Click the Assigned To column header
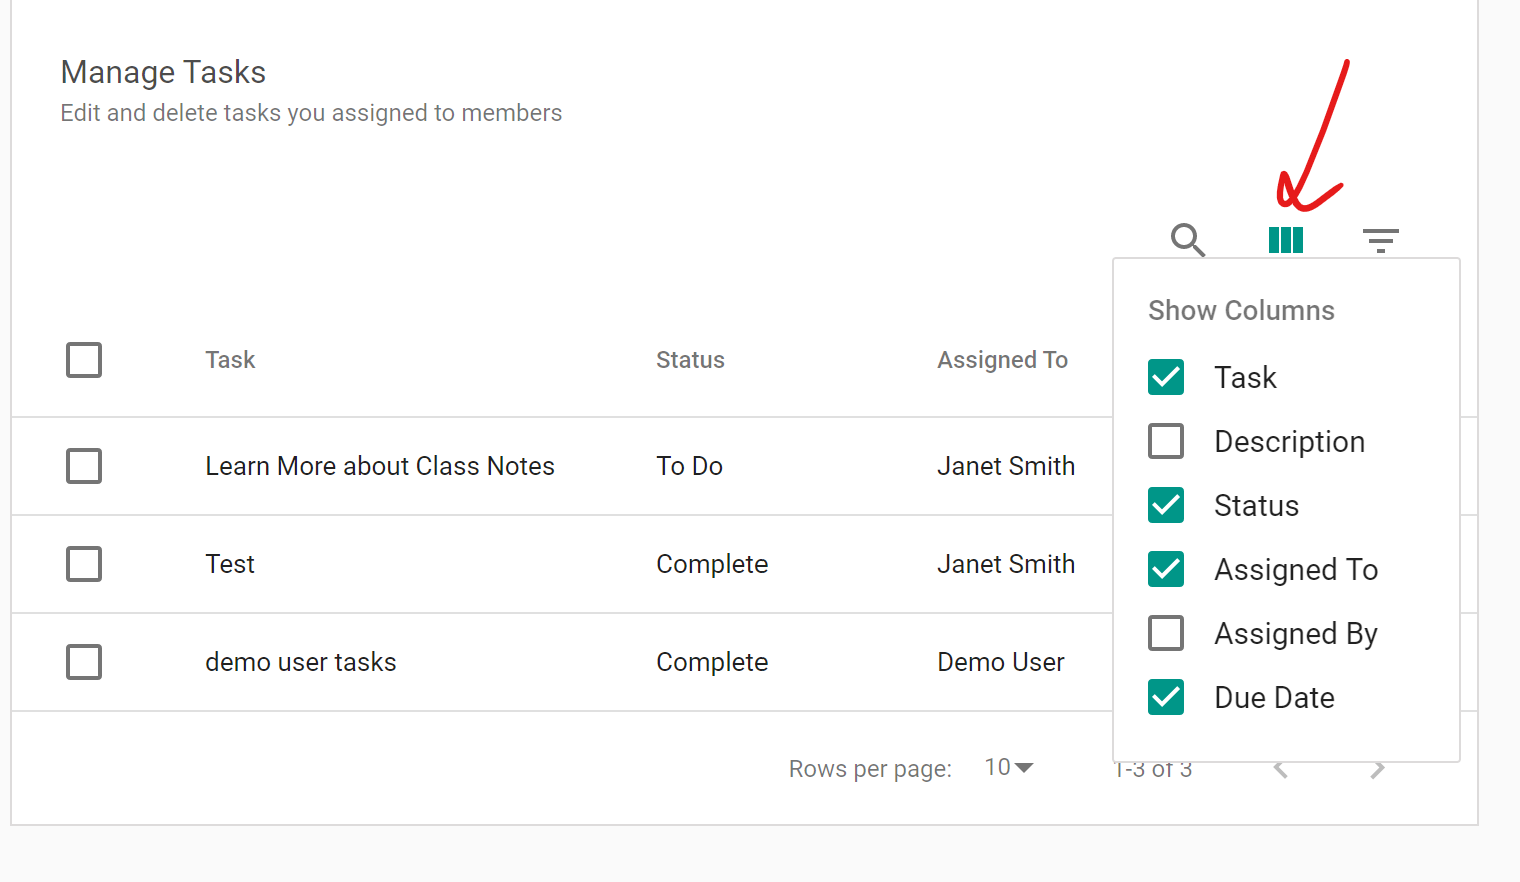 1002,360
